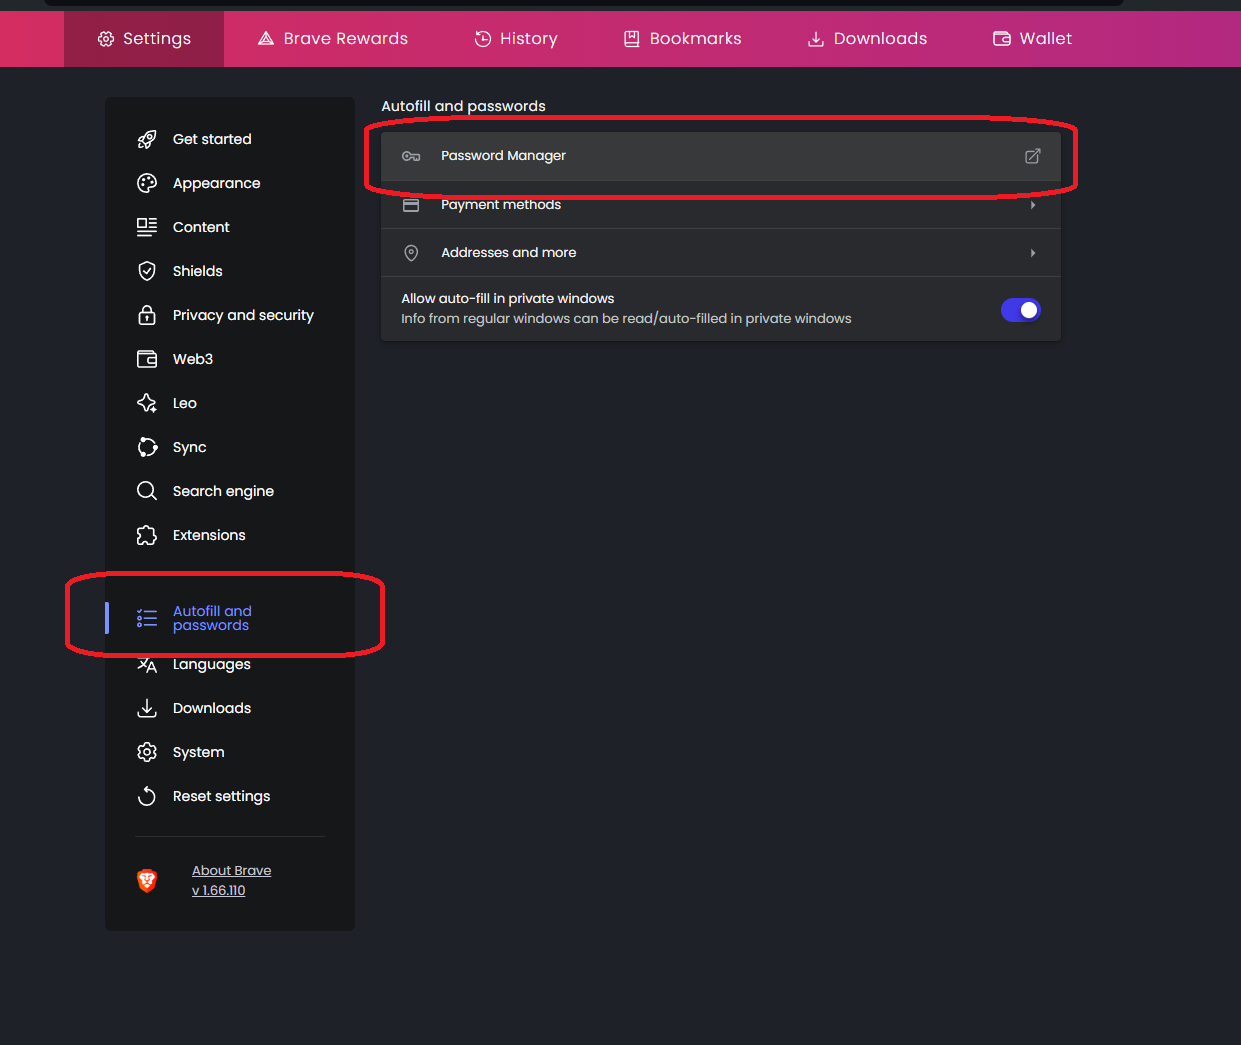The height and width of the screenshot is (1045, 1241).
Task: Click the Reset settings arrow icon
Action: (147, 796)
